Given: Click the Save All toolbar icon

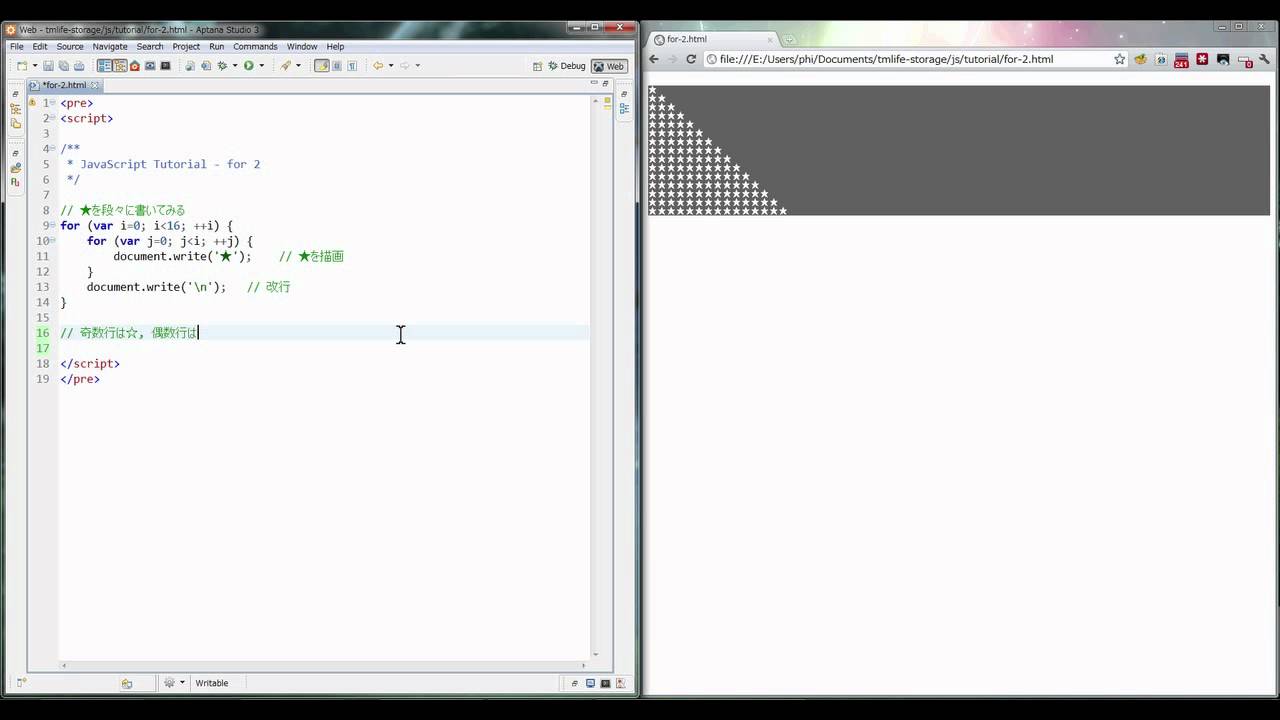Looking at the screenshot, I should 64,66.
